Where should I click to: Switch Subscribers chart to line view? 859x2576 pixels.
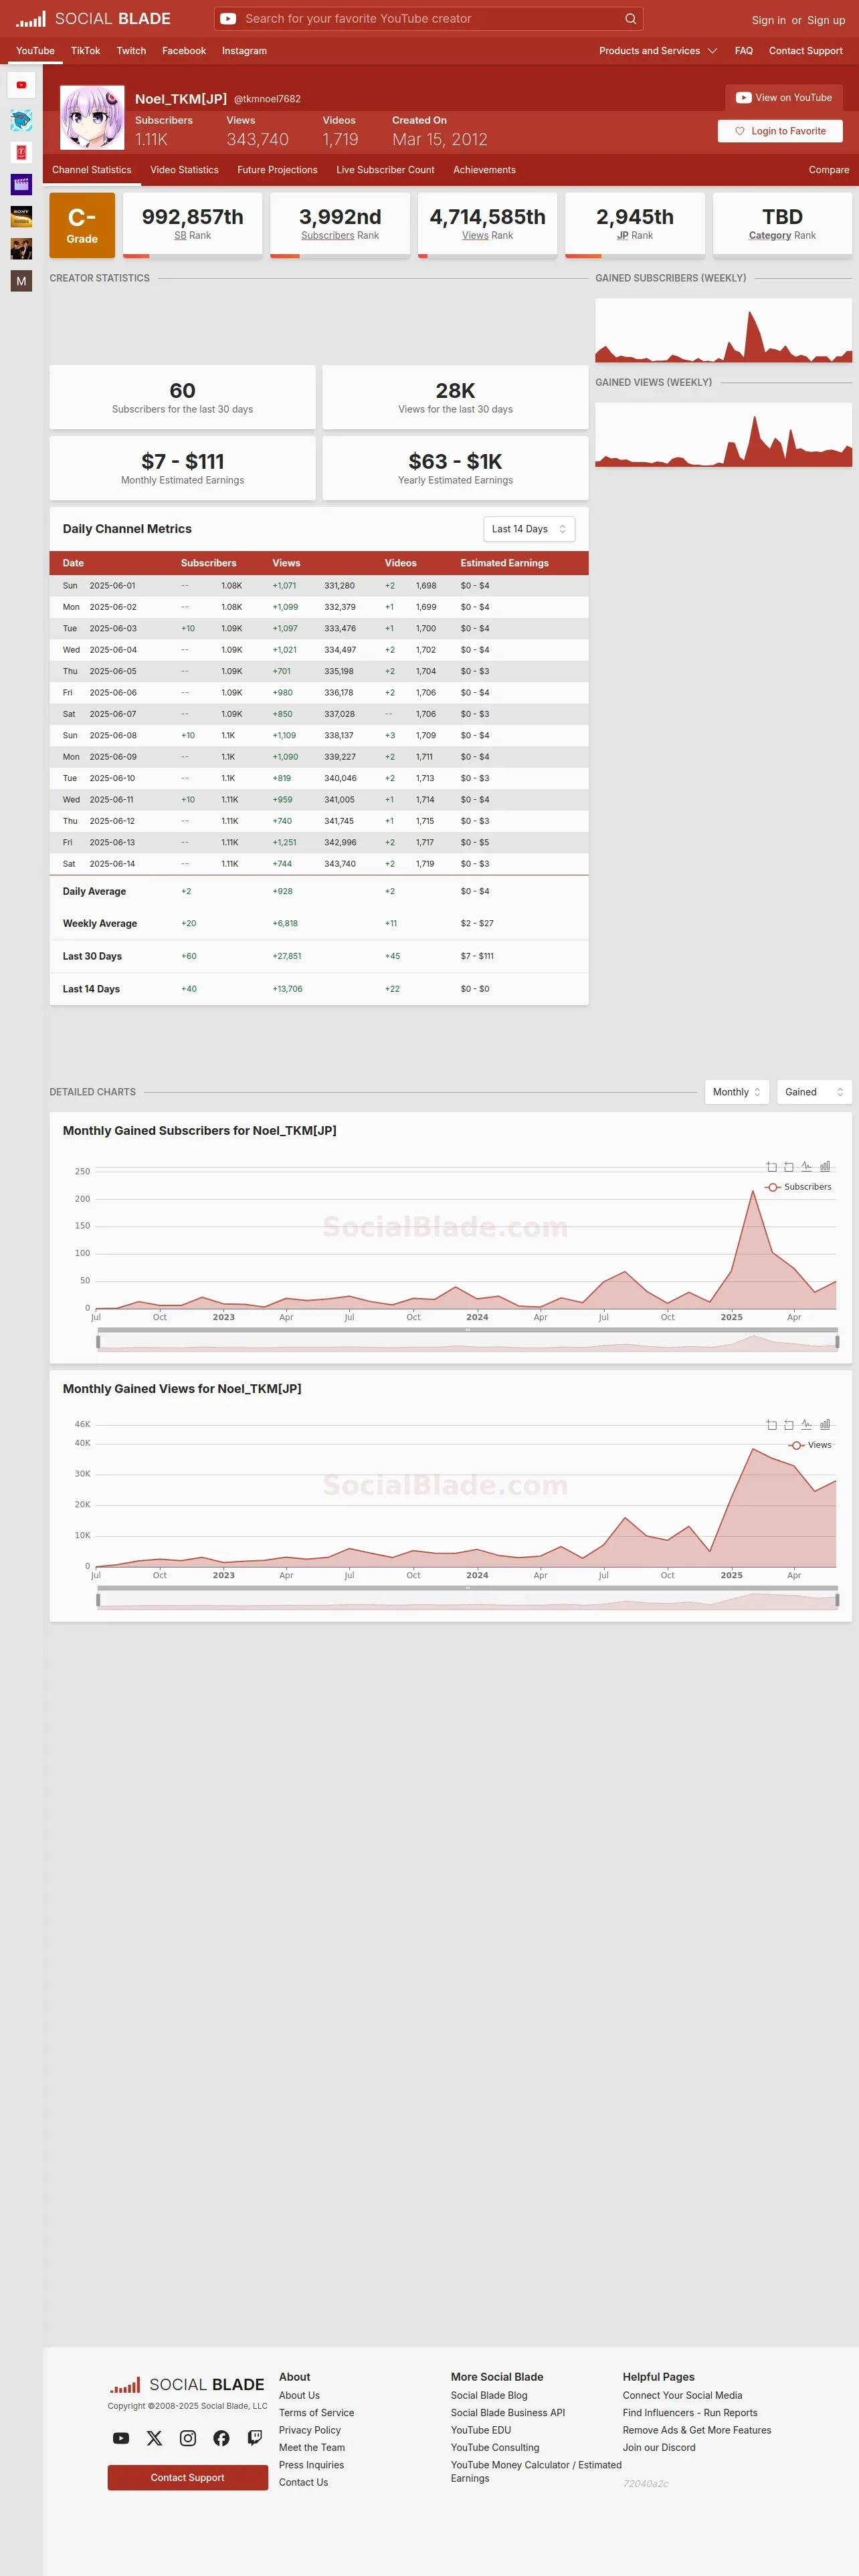coord(807,1167)
